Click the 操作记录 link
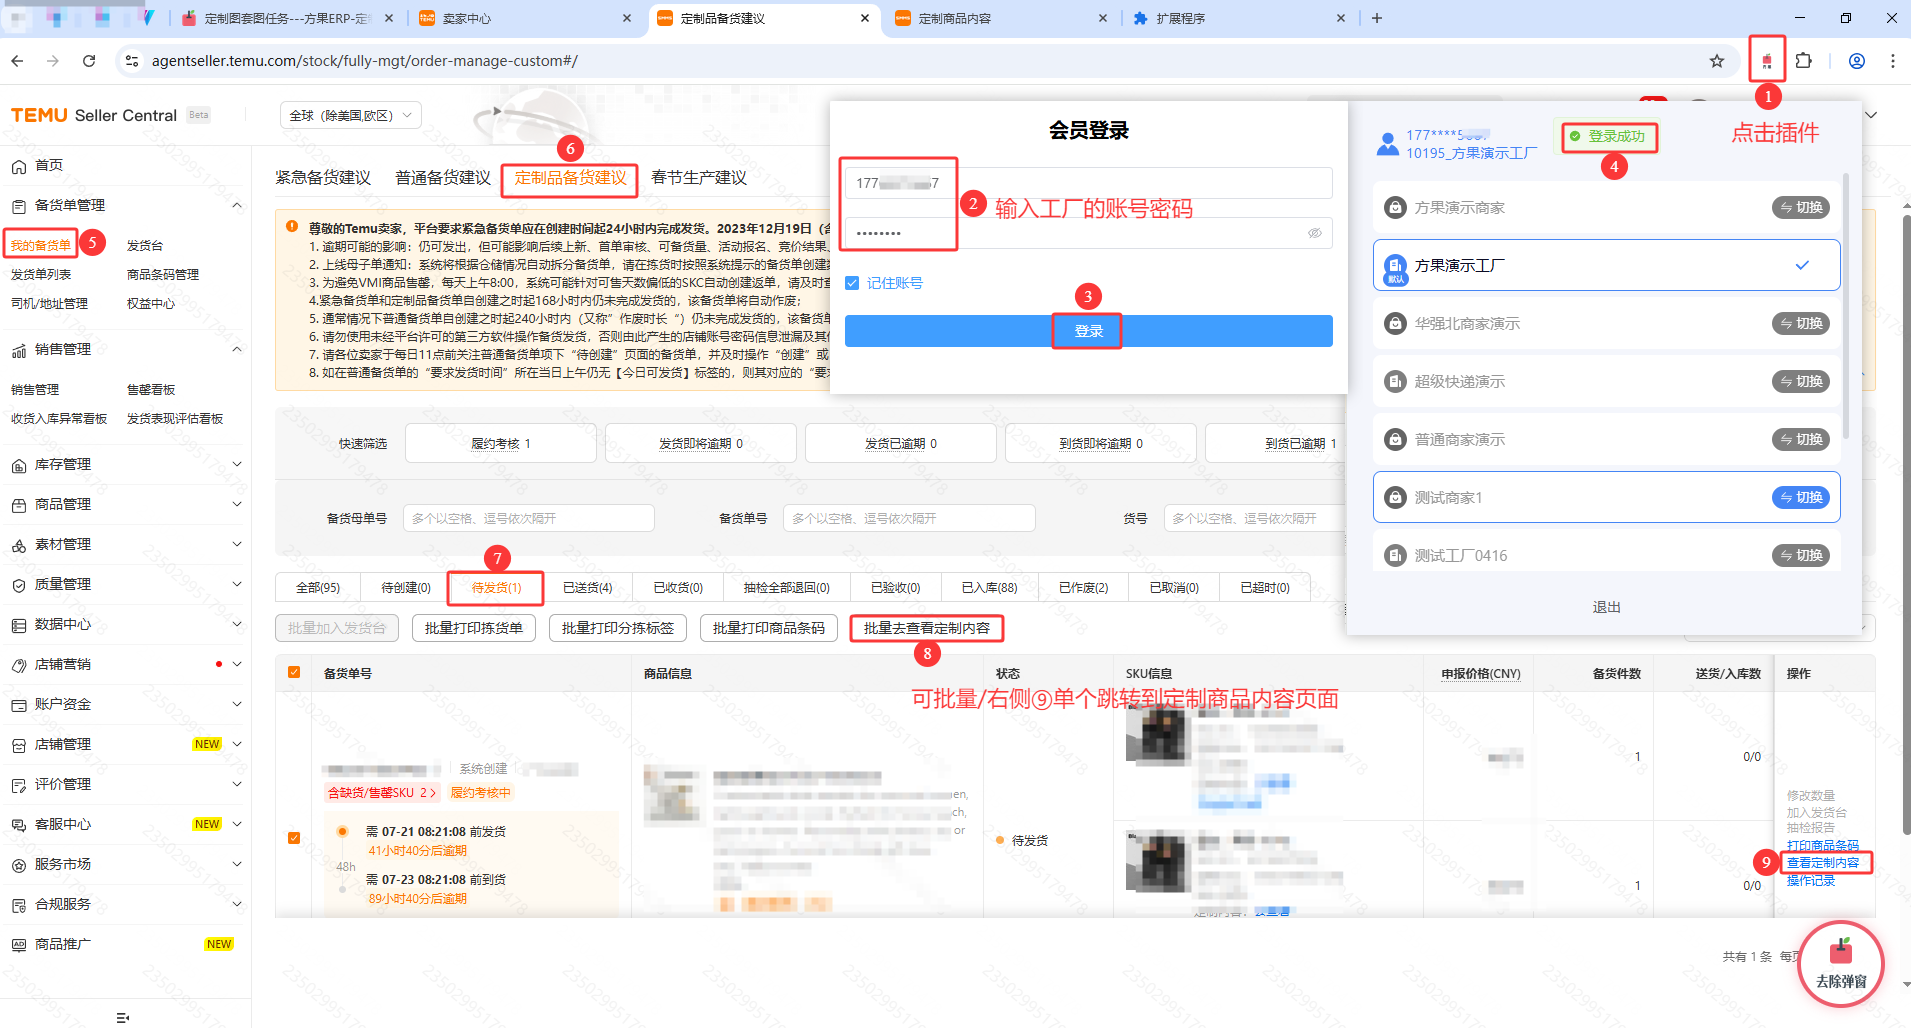 [1811, 881]
